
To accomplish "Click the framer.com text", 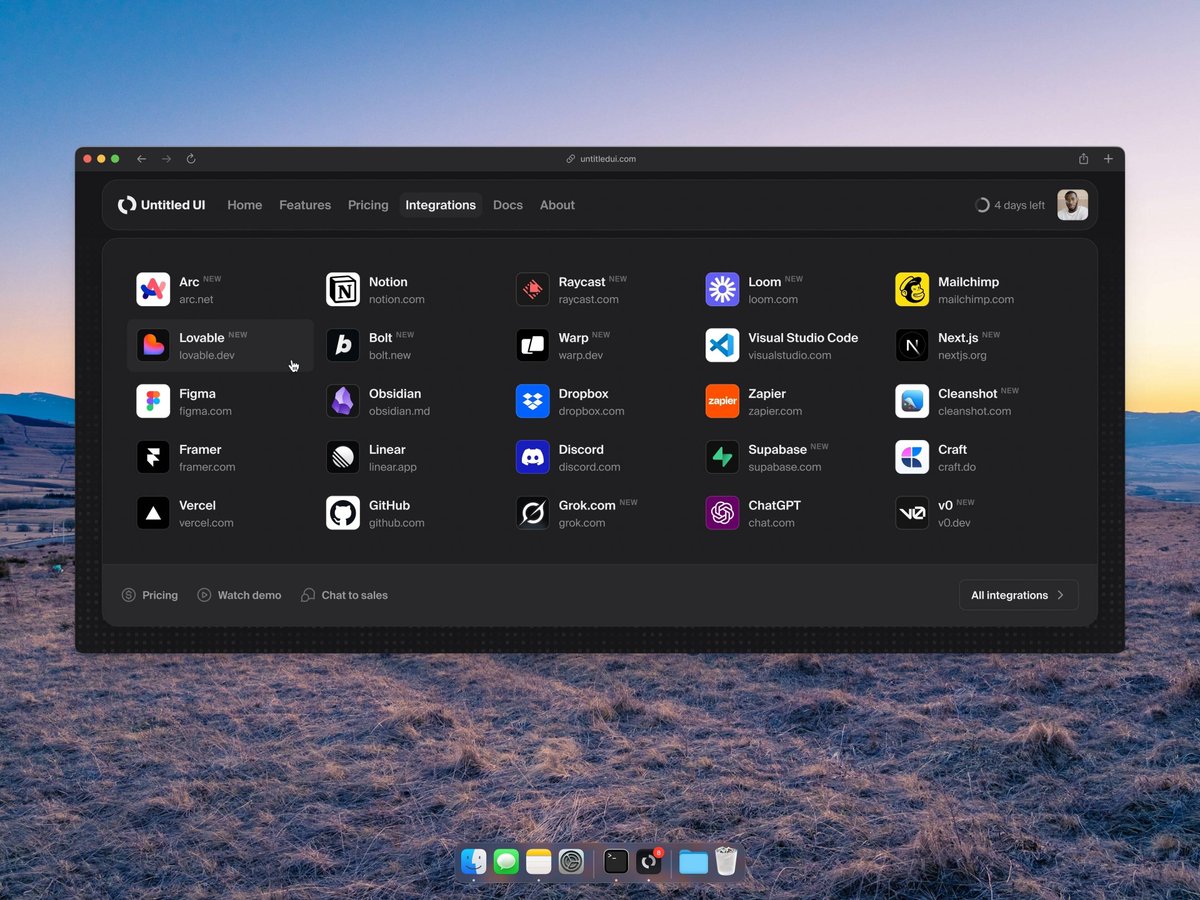I will coord(207,467).
